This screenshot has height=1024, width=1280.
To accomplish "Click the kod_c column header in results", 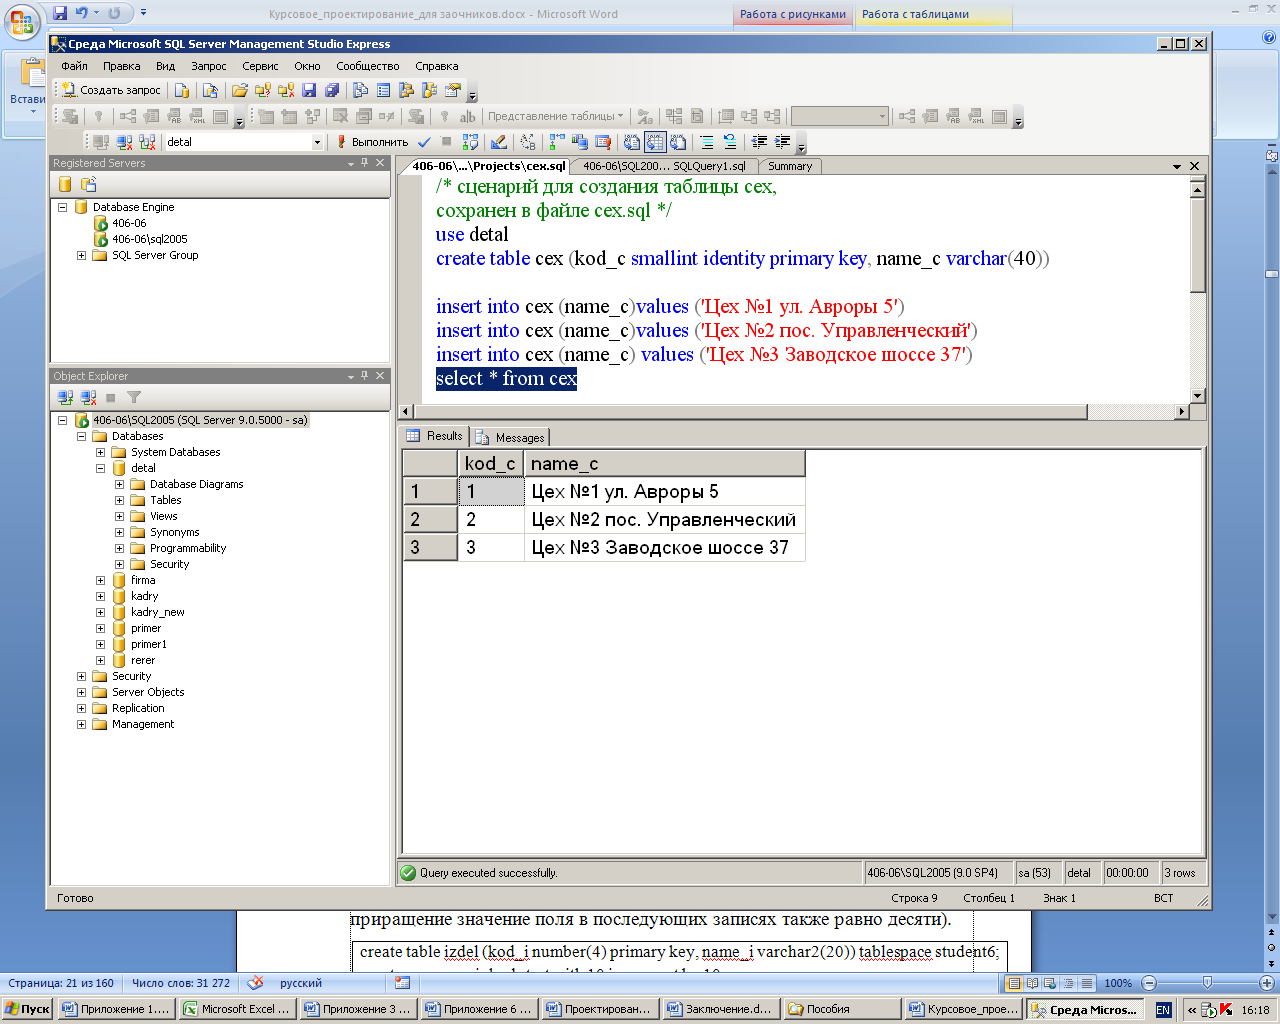I will tap(491, 463).
